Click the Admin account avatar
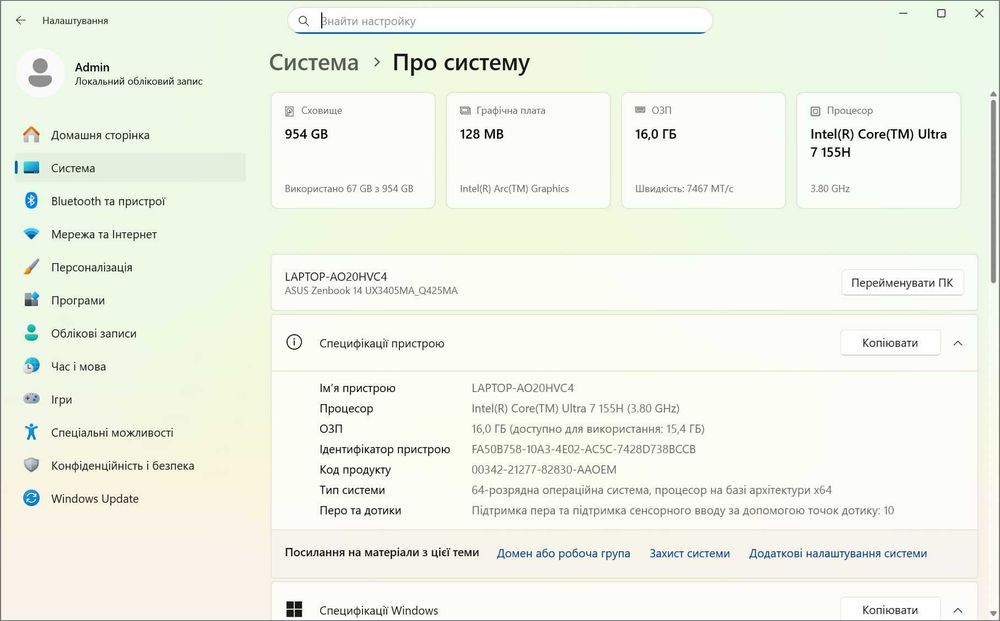 coord(41,73)
